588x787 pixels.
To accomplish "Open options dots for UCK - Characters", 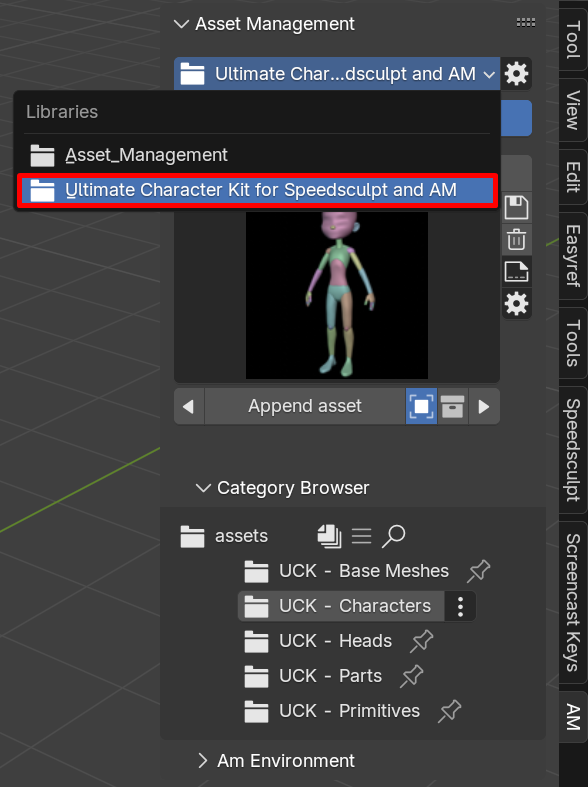I will click(x=460, y=606).
